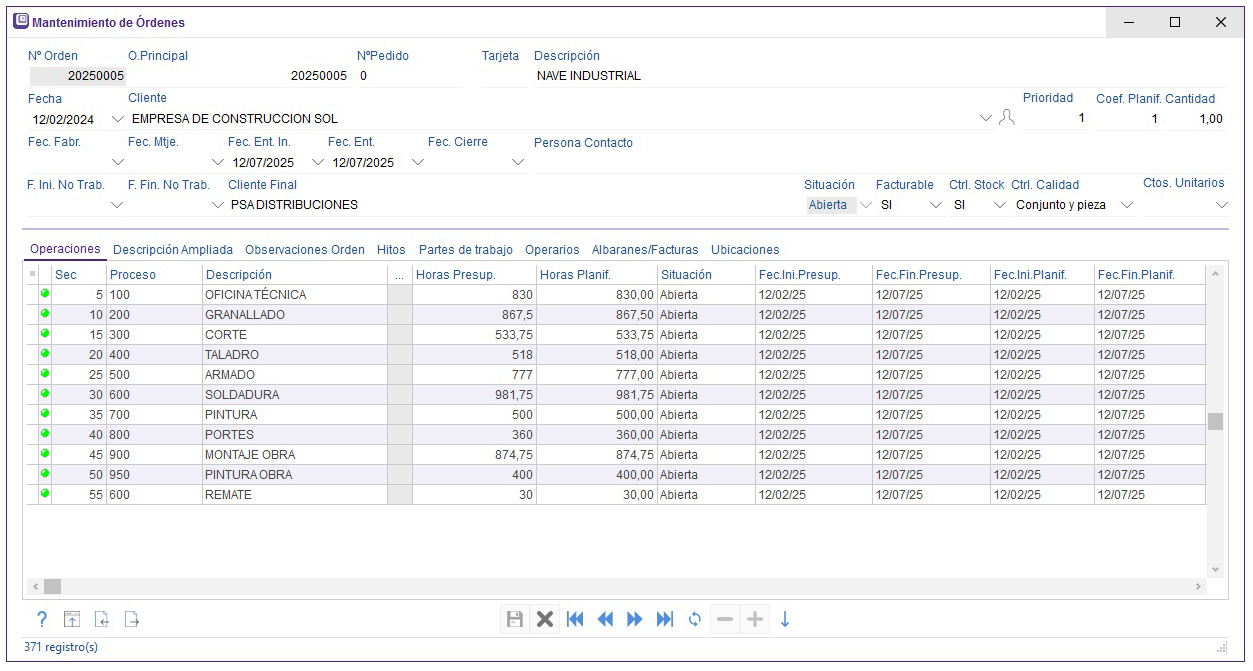Click the person icon next to Cliente

click(x=1006, y=118)
